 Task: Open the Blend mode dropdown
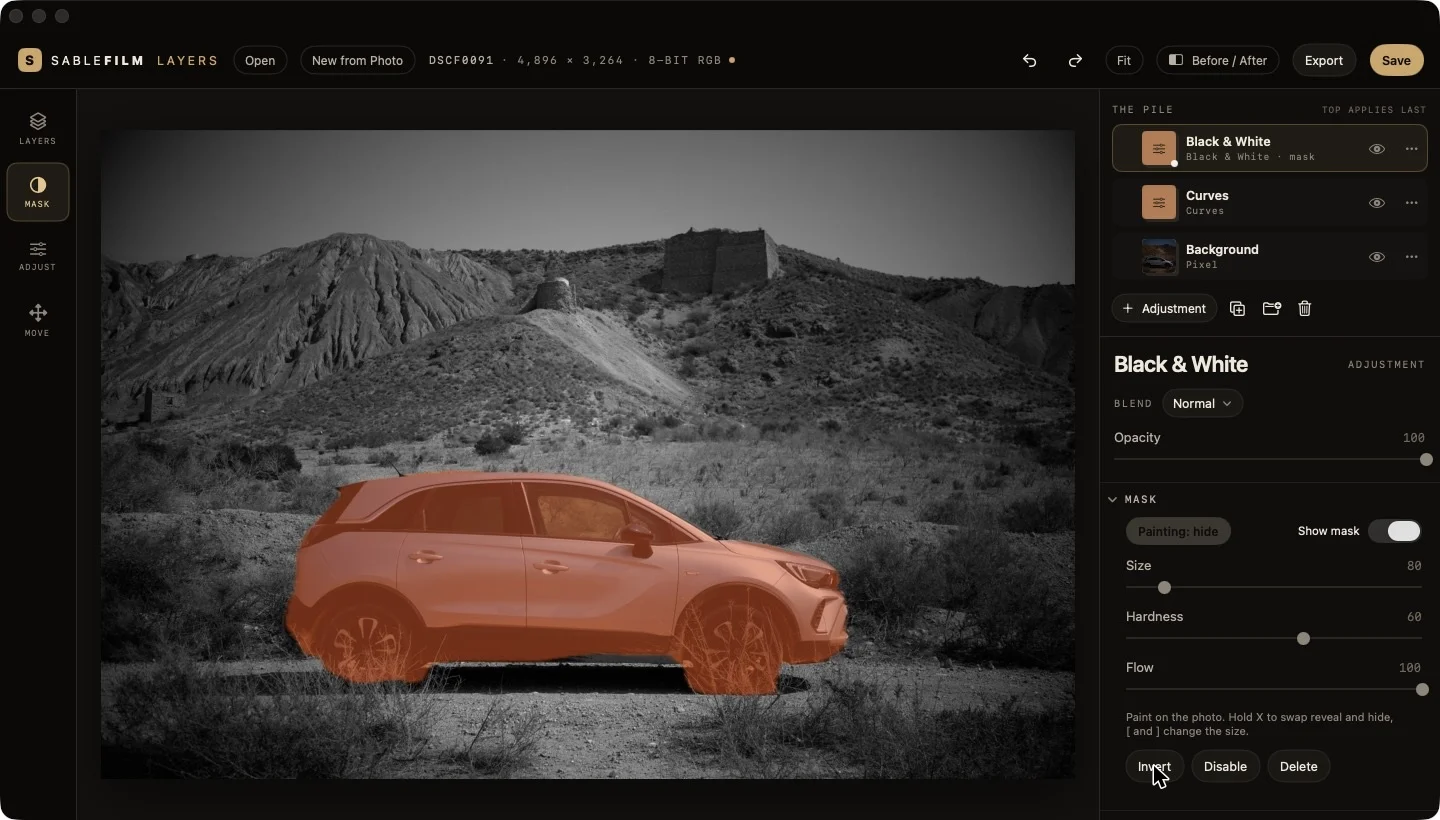pyautogui.click(x=1203, y=403)
